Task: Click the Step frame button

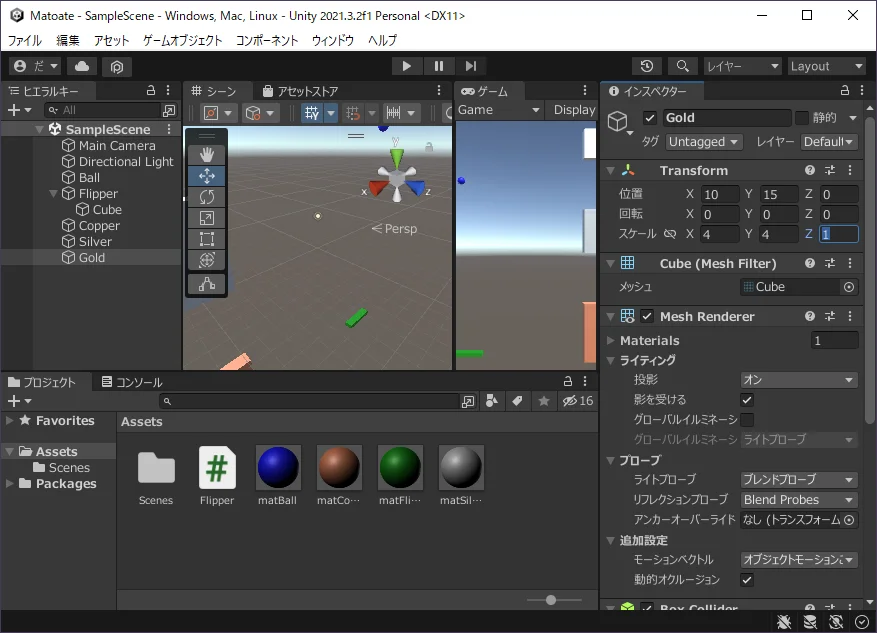Action: (x=471, y=66)
